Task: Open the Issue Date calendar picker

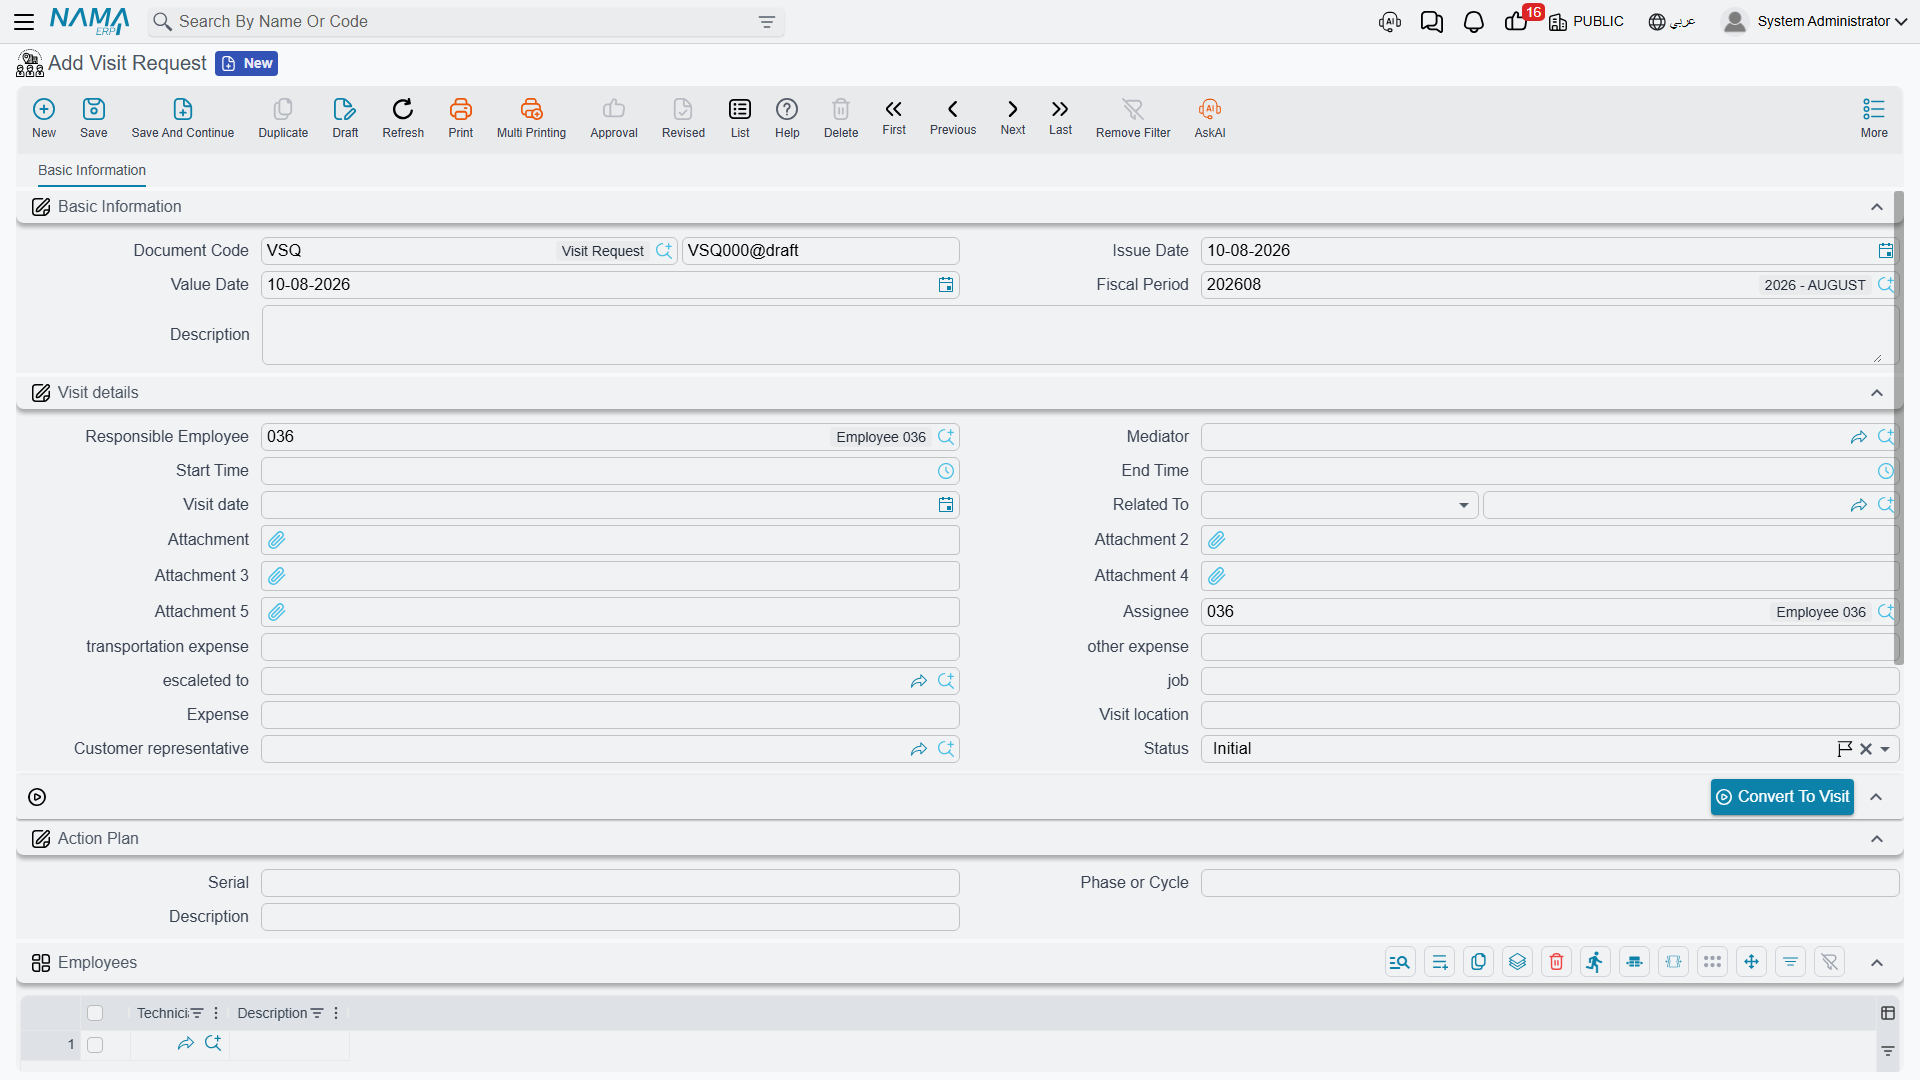Action: 1885,251
